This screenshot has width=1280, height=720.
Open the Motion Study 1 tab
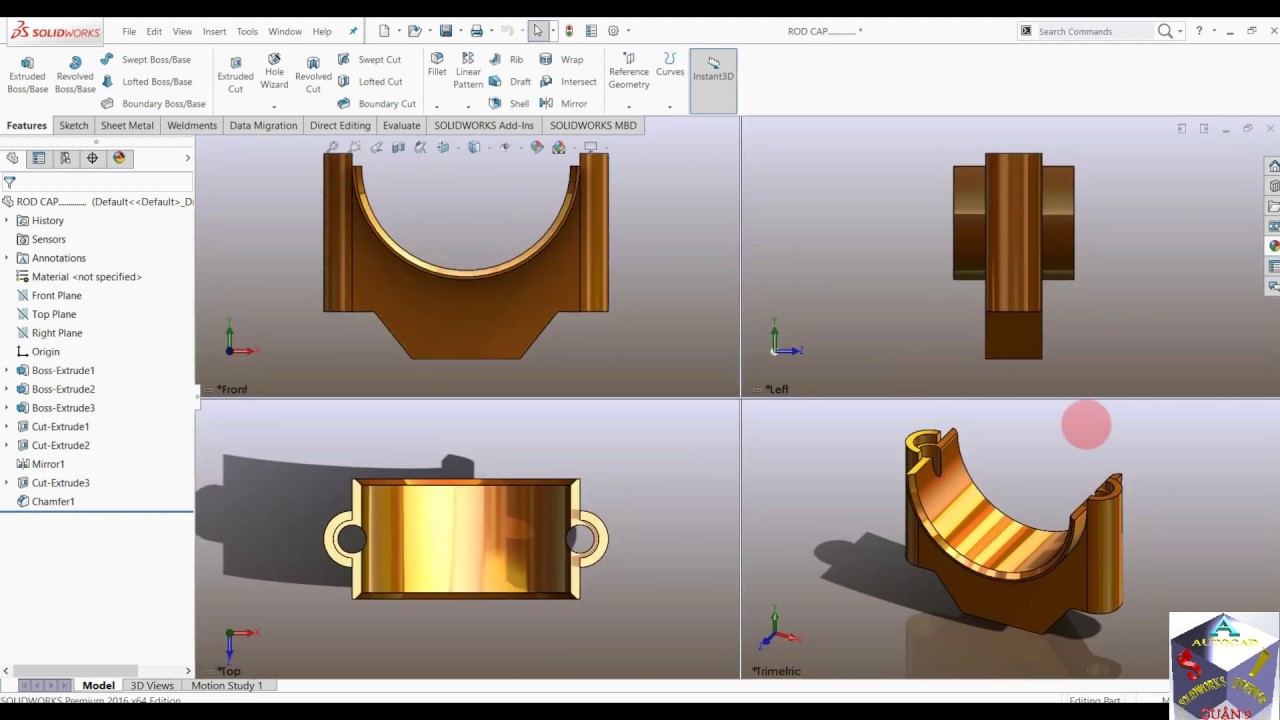point(227,686)
